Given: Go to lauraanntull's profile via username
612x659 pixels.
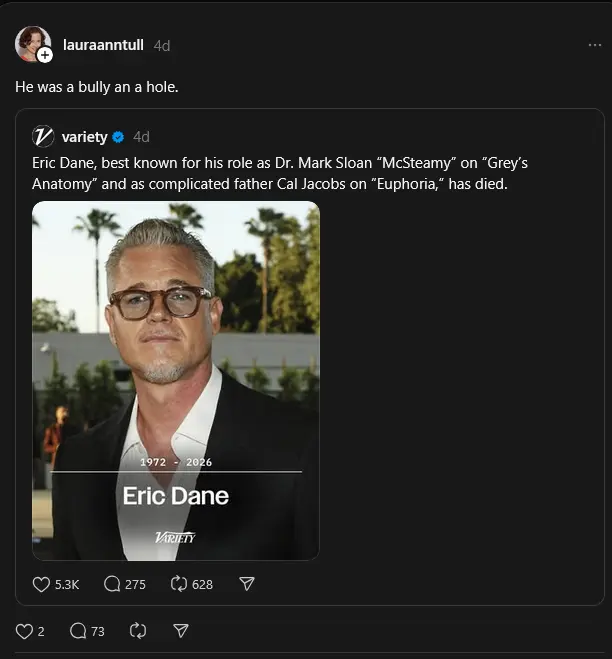Looking at the screenshot, I should click(x=103, y=45).
